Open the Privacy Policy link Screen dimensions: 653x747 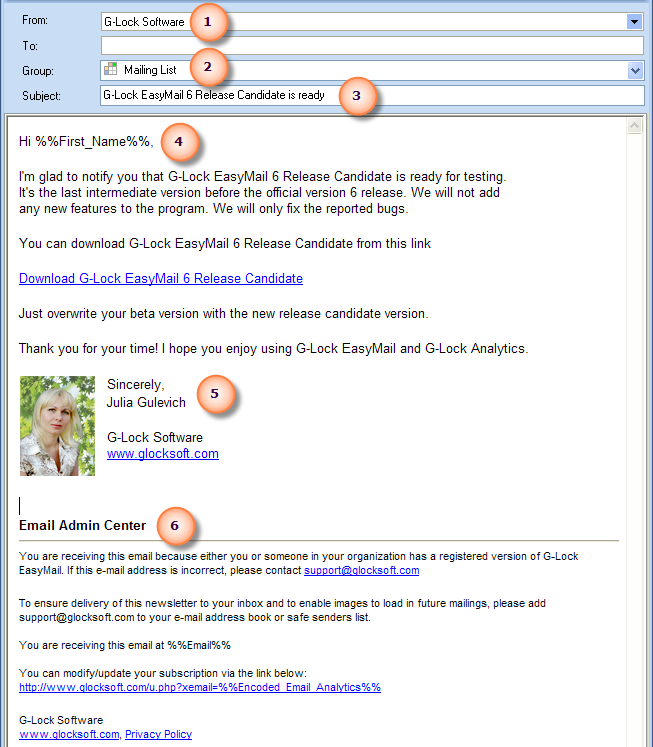tap(159, 734)
